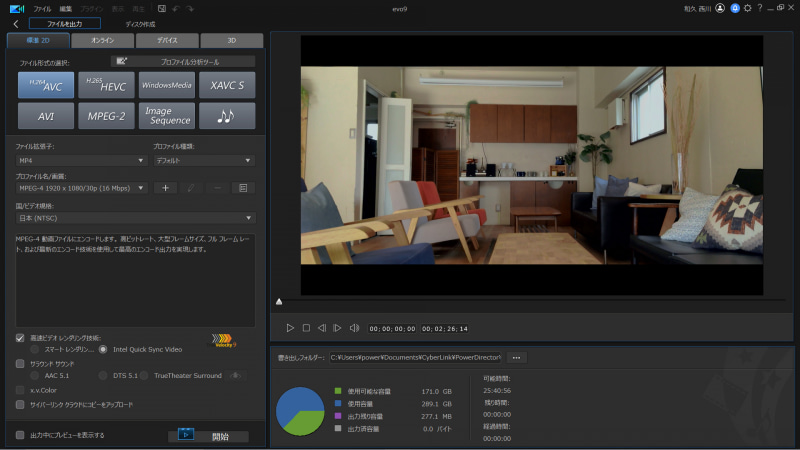Viewport: 800px width, 450px height.
Task: Delete the profile with the minus icon
Action: (x=217, y=188)
